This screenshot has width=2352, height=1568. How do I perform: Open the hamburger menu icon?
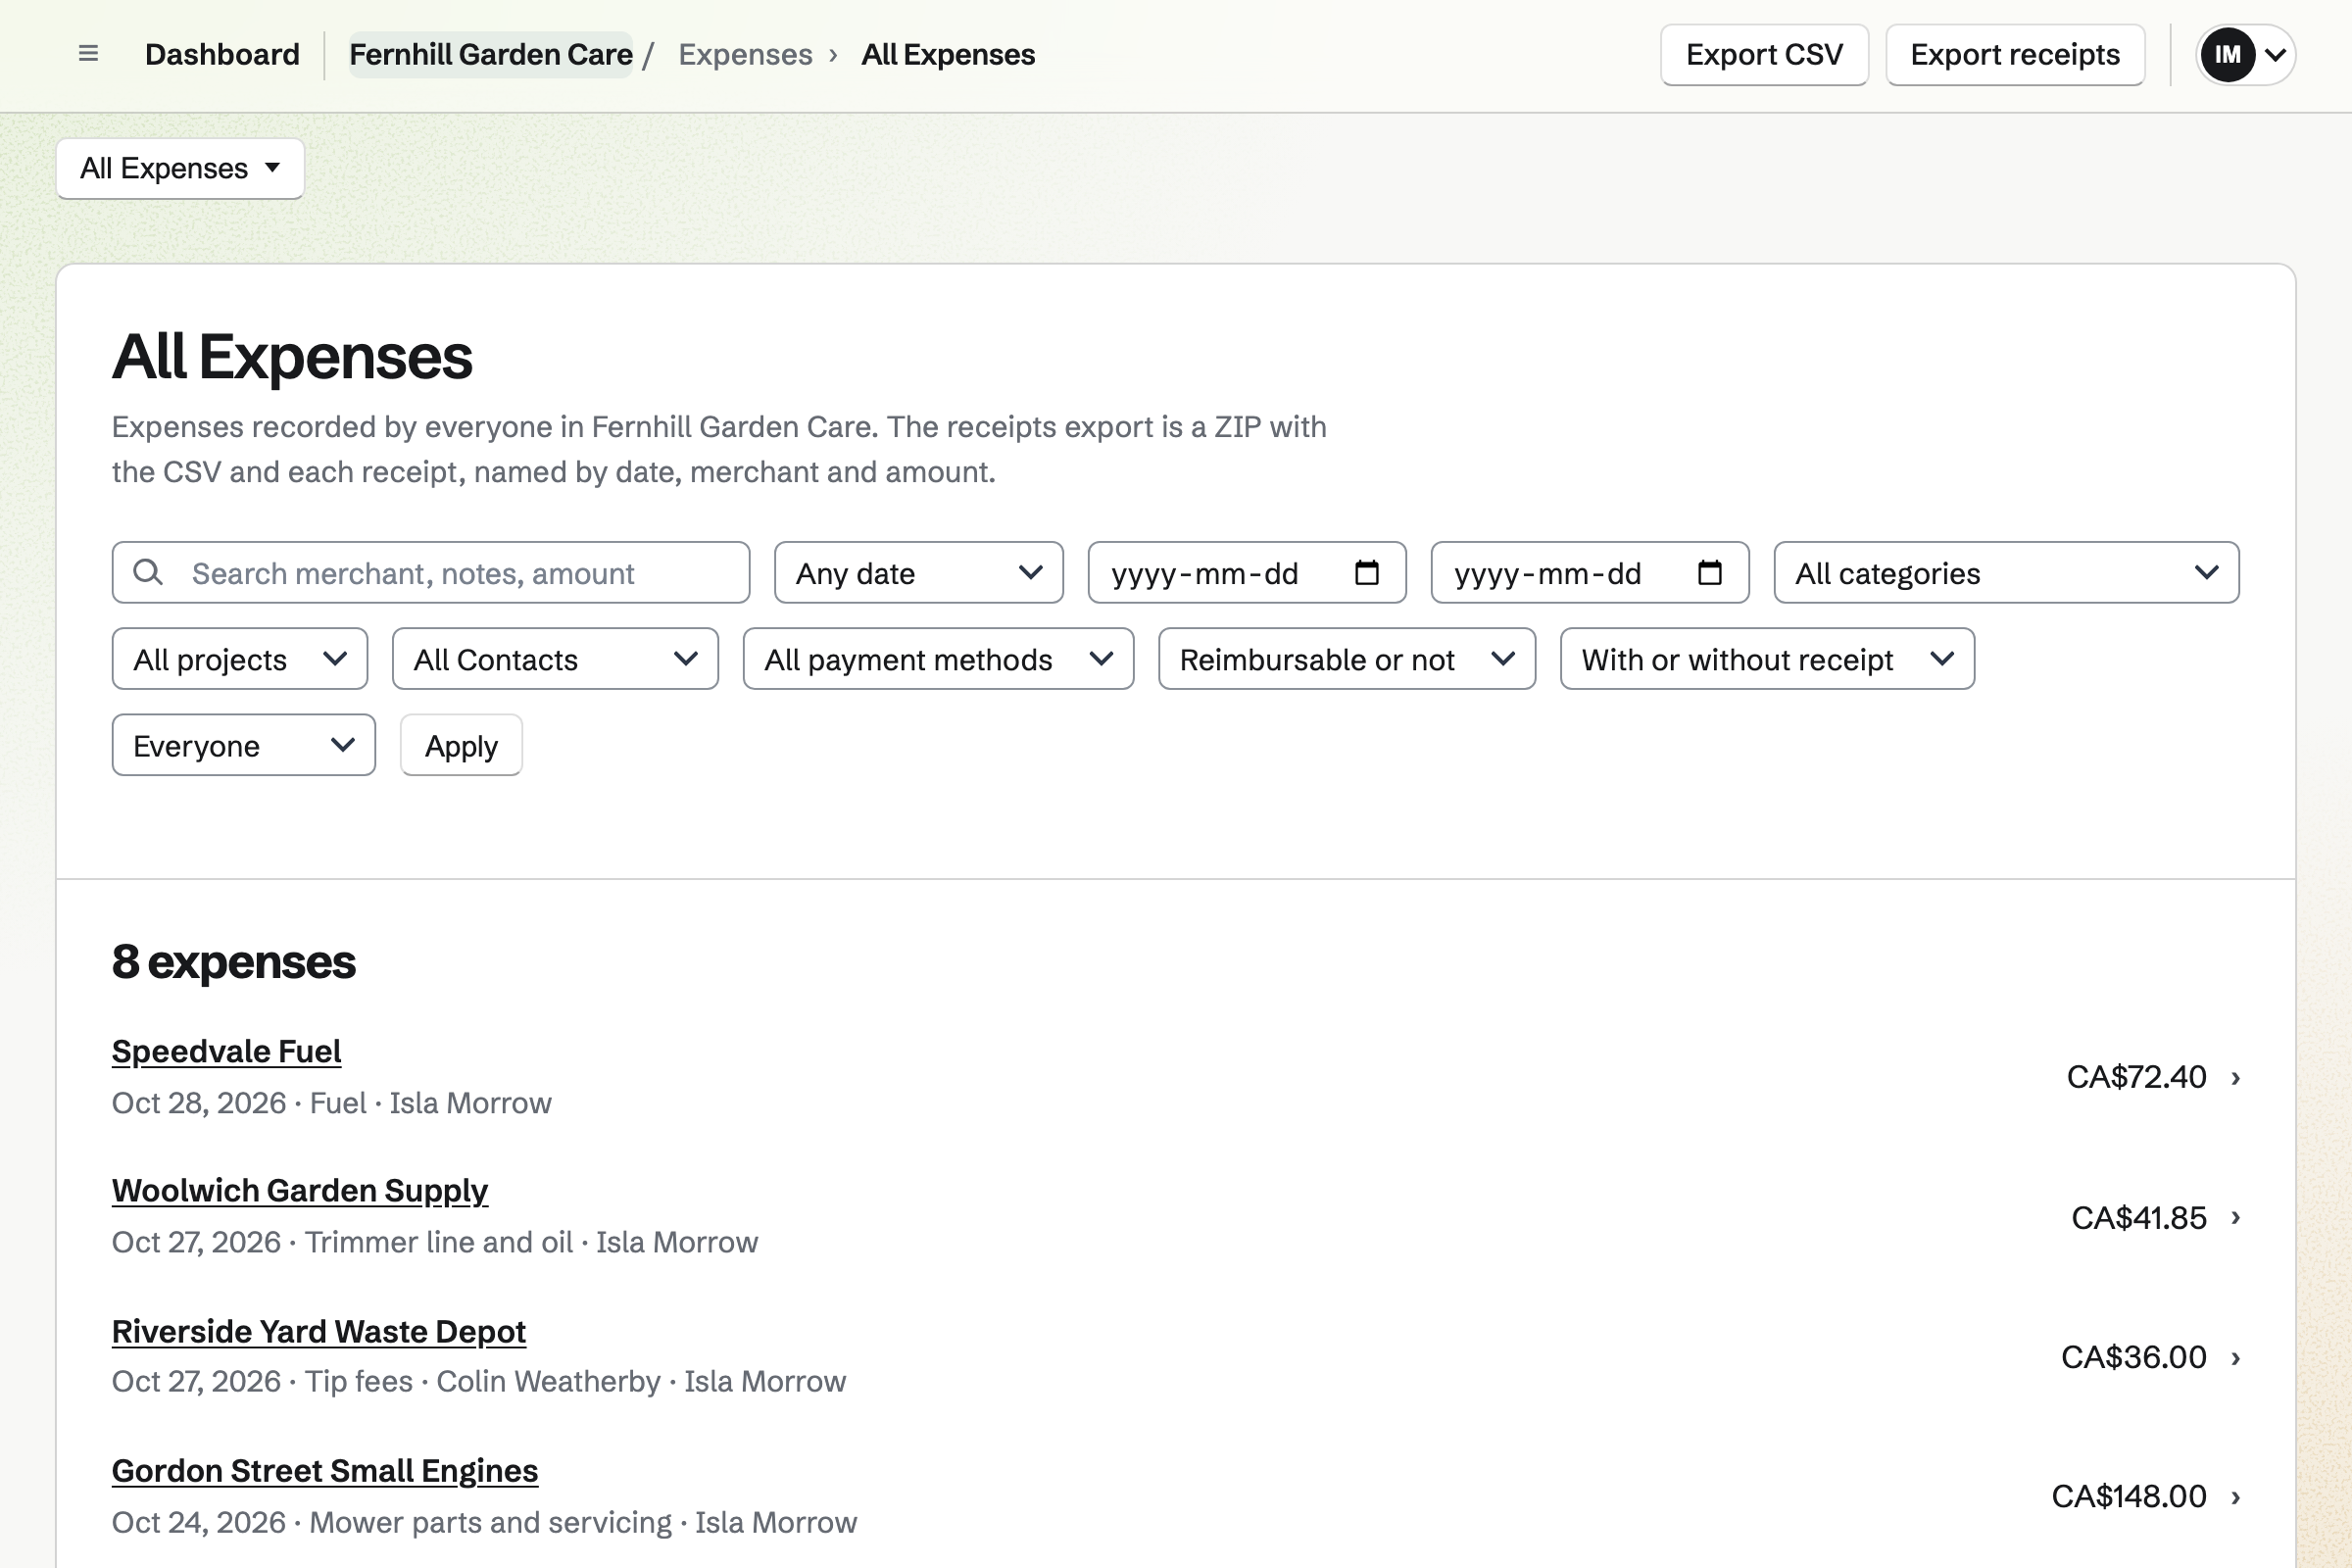click(x=88, y=54)
